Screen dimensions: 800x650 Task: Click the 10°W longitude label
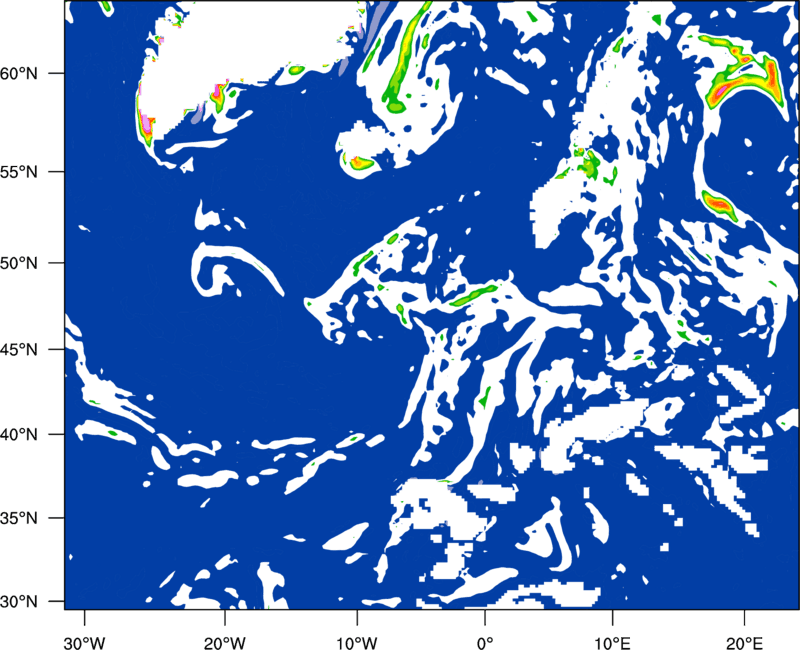pos(357,643)
